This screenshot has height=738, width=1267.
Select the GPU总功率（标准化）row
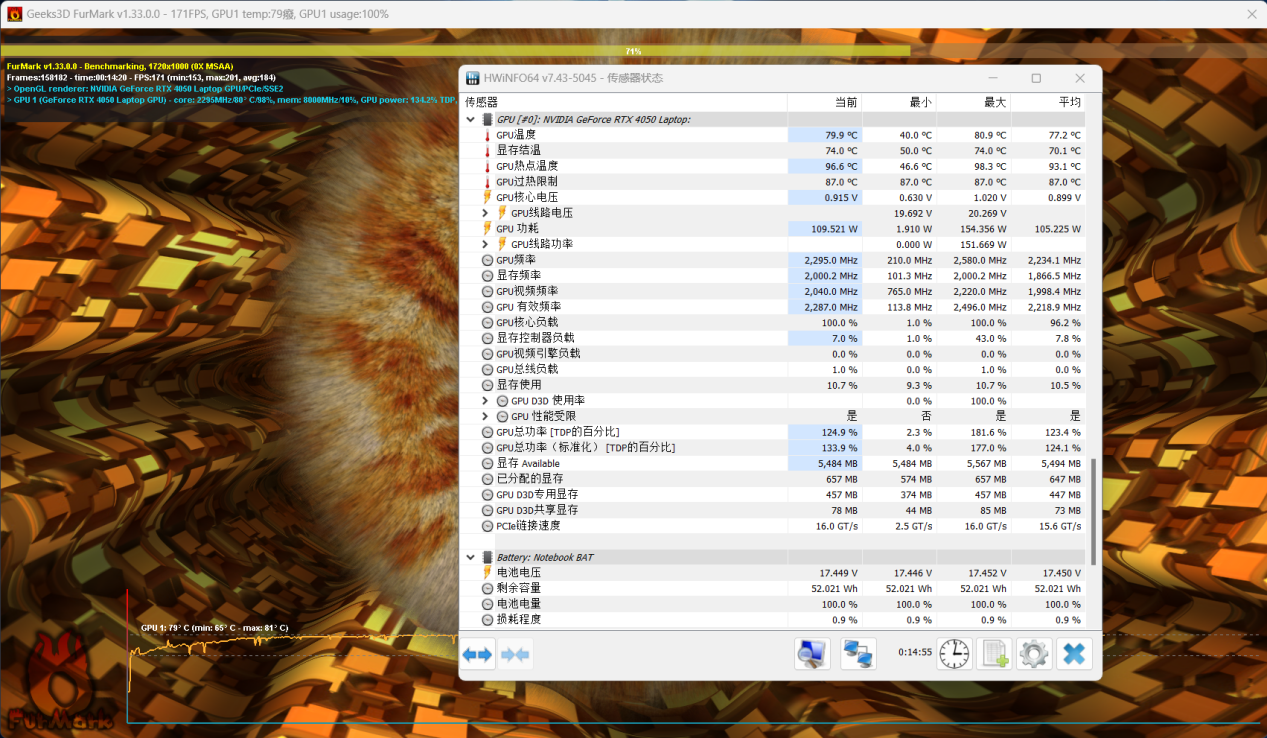773,448
